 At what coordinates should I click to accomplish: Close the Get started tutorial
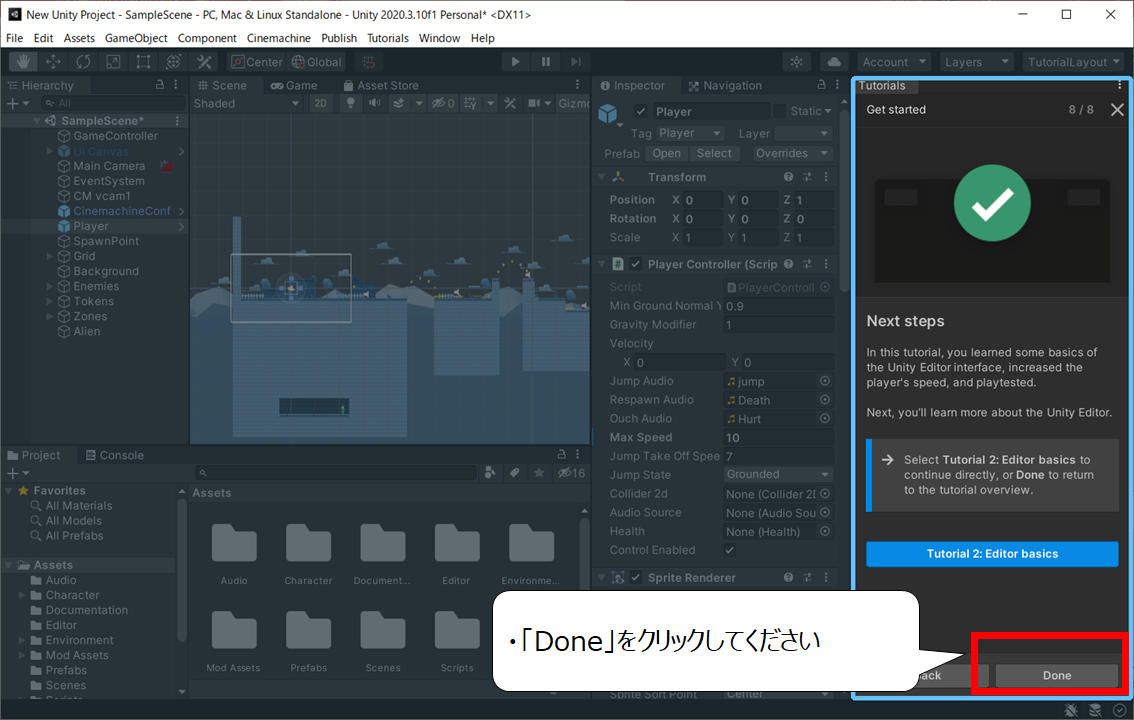1117,110
